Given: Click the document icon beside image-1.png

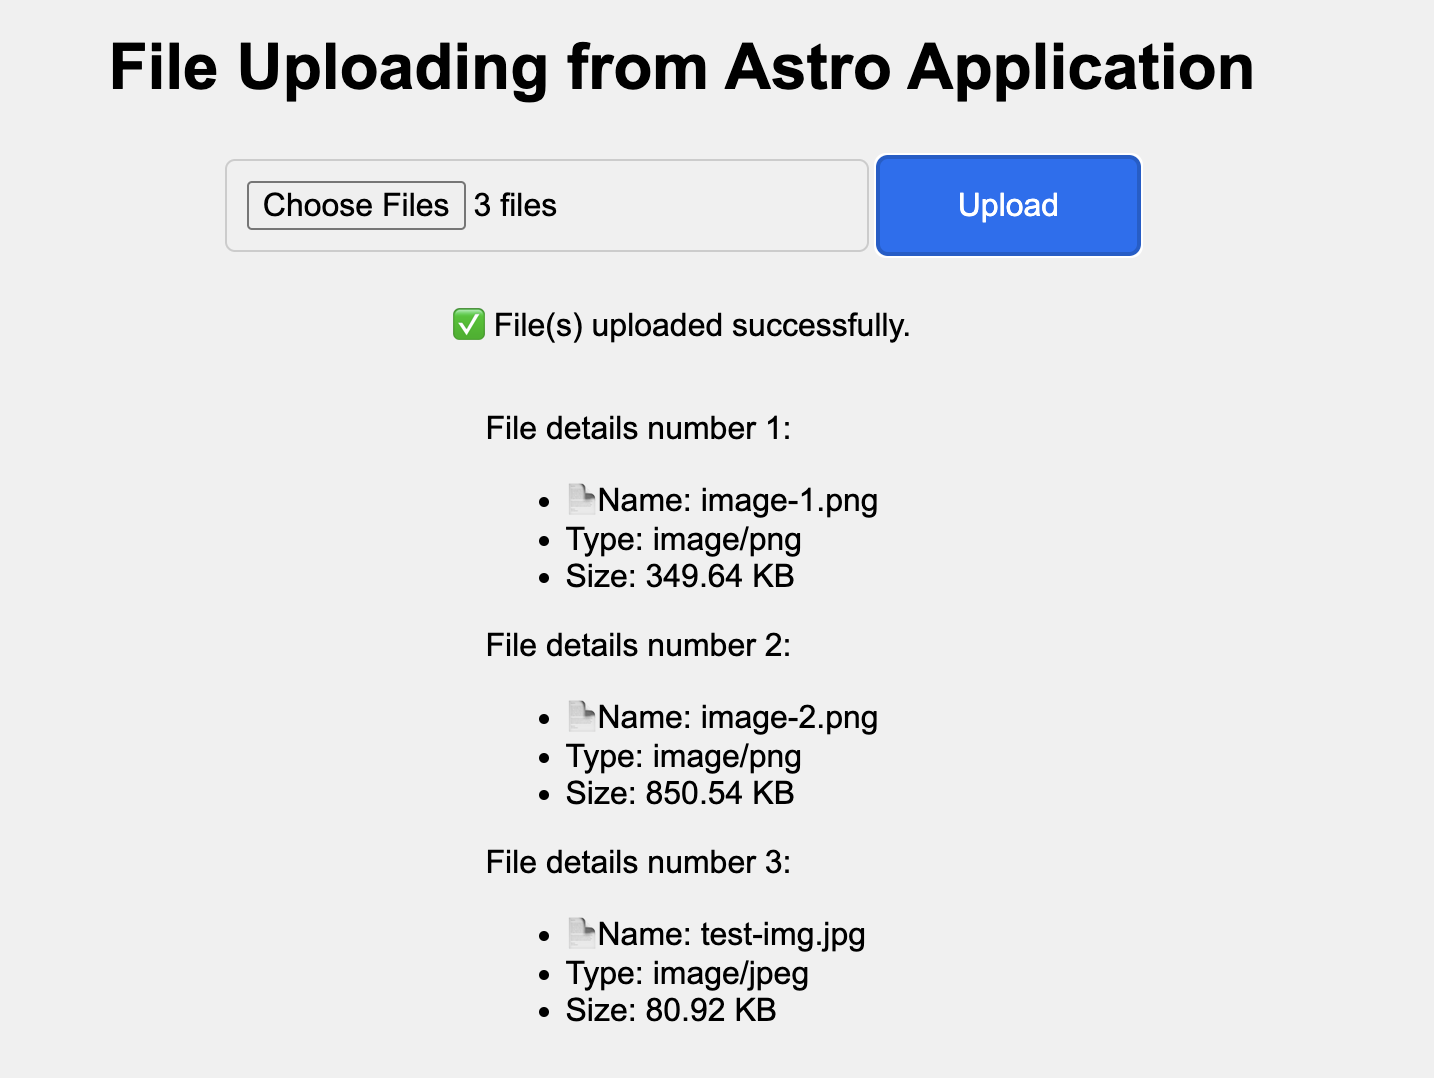Looking at the screenshot, I should tap(580, 498).
